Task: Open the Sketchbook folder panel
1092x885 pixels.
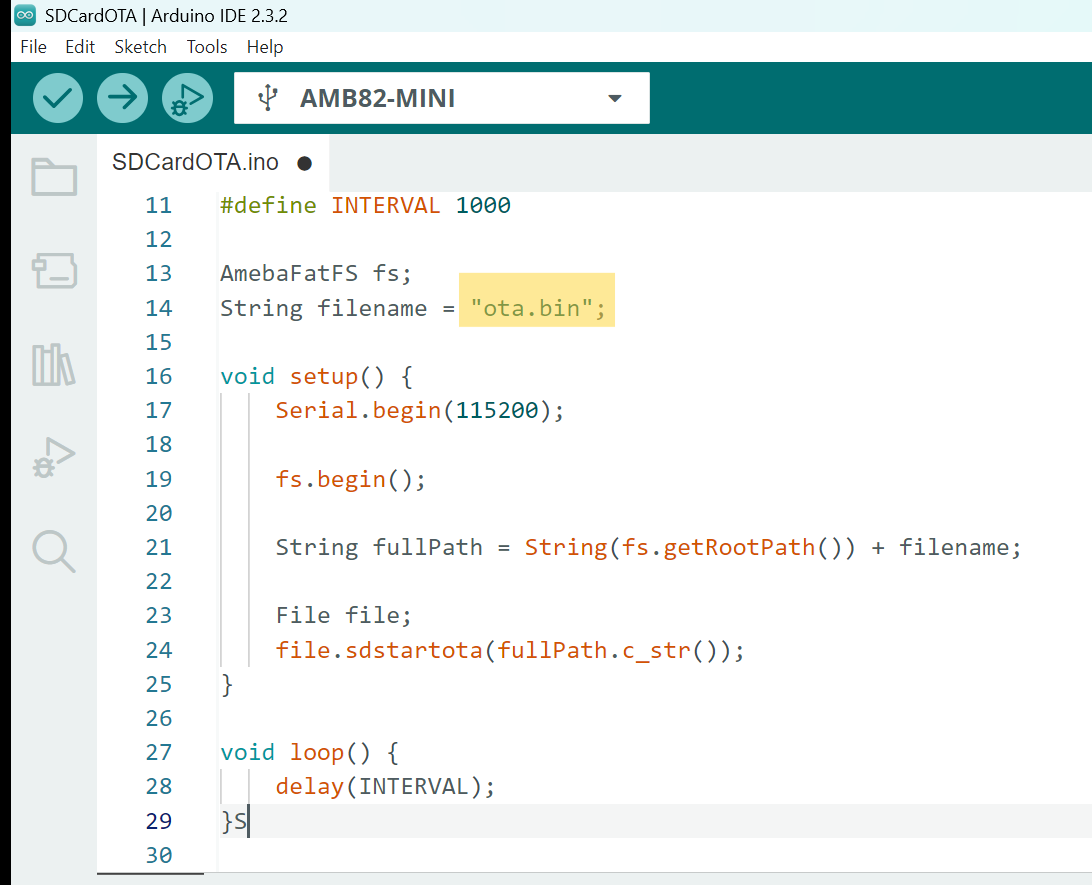Action: (x=54, y=178)
